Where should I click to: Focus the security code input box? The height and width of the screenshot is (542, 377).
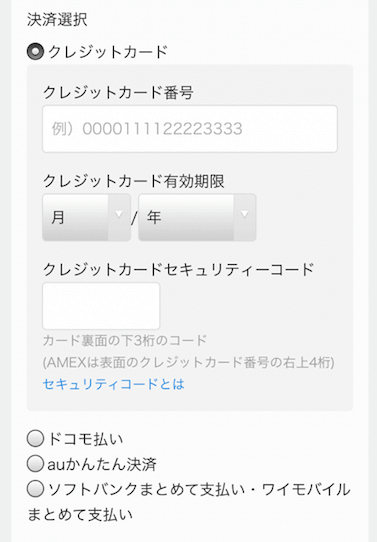(x=101, y=306)
